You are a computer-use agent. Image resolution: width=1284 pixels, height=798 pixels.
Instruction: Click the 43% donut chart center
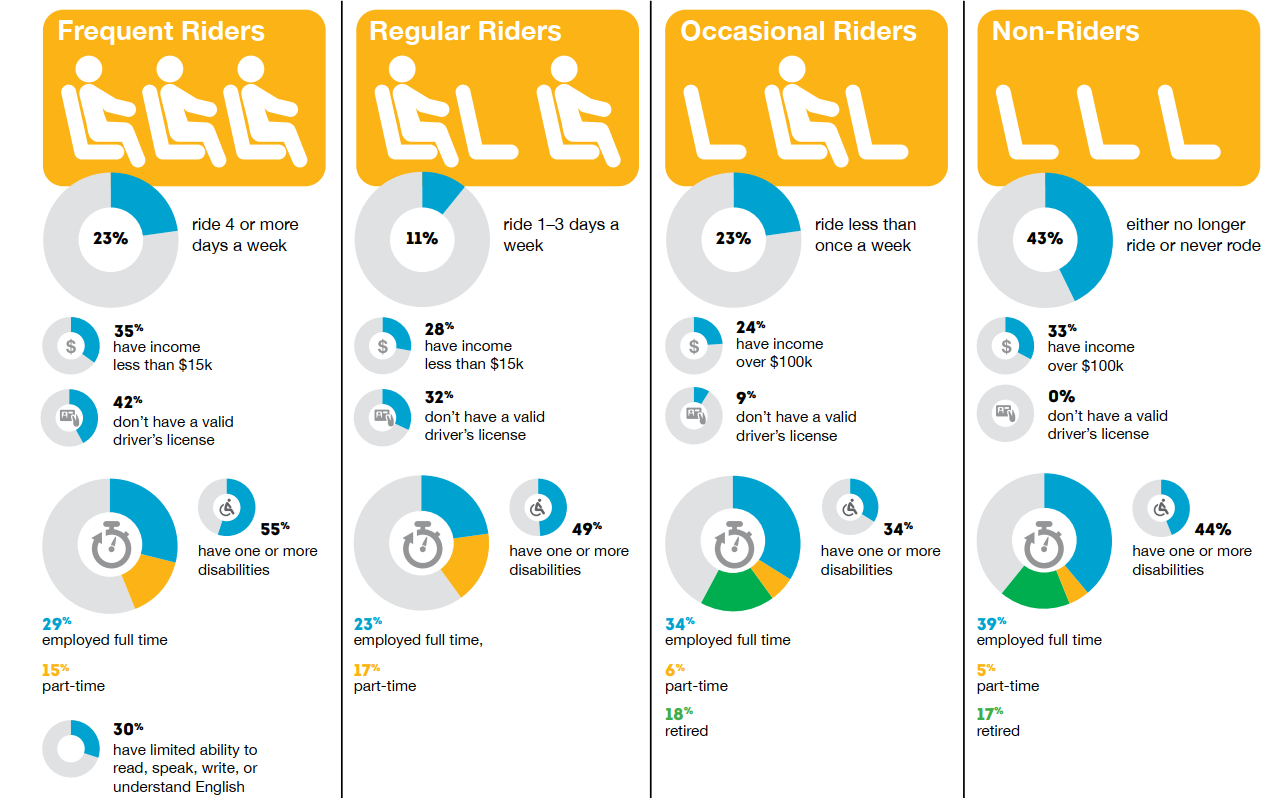pyautogui.click(x=1044, y=239)
